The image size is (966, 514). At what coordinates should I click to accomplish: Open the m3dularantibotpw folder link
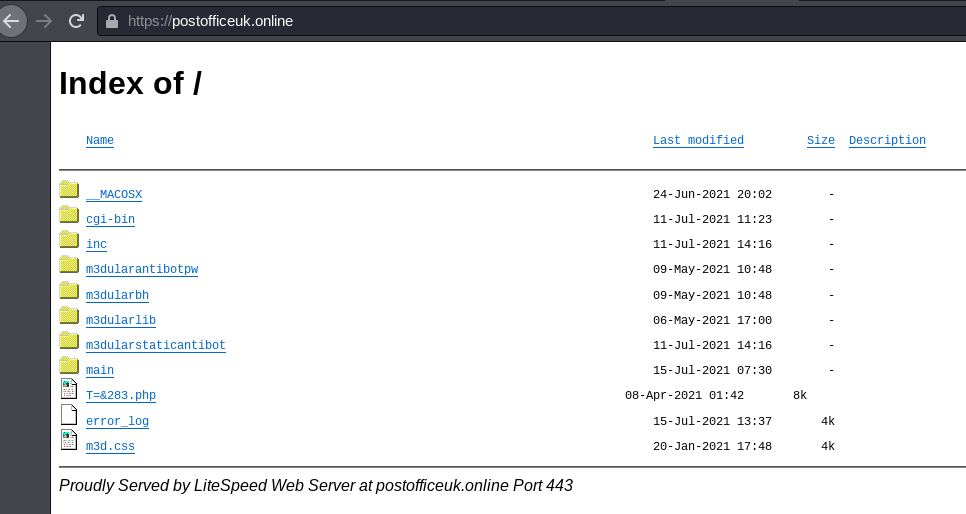coord(135,270)
